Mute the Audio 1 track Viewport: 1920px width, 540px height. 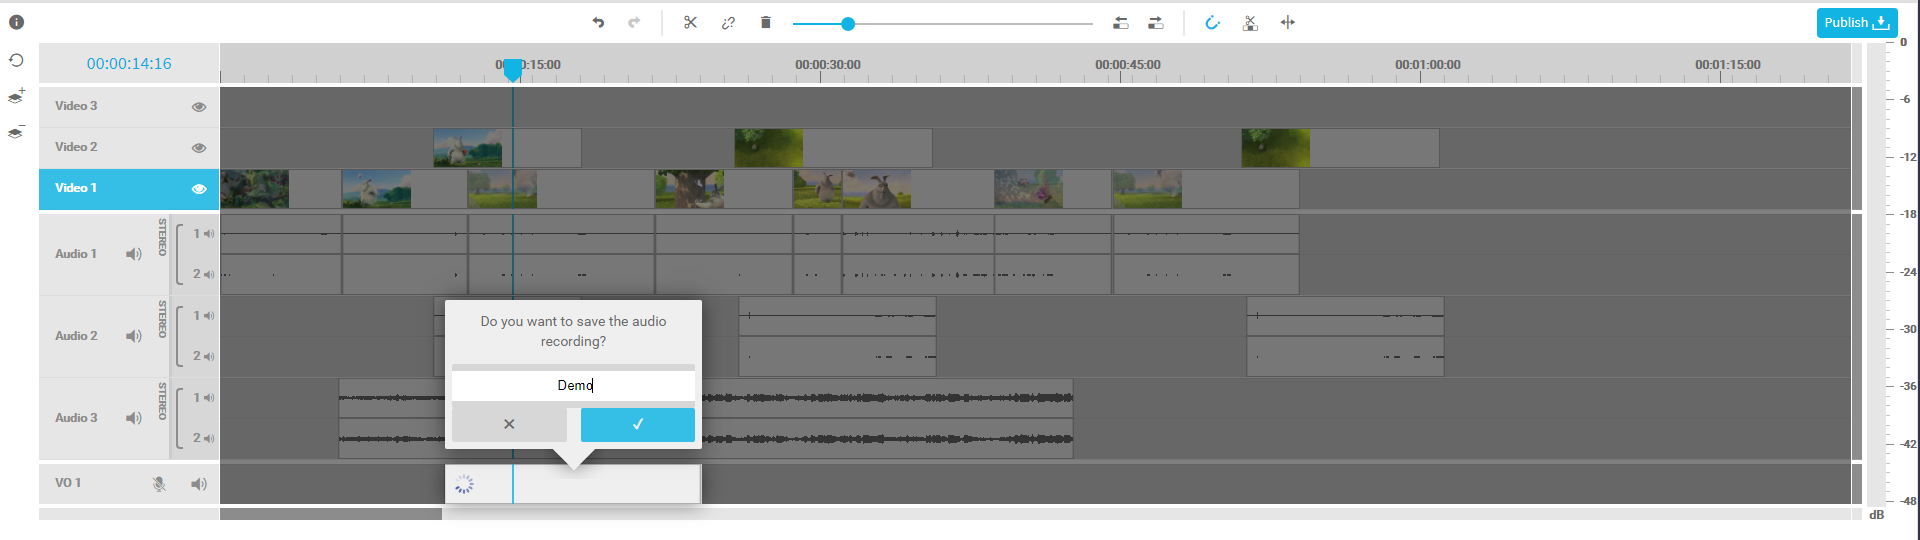click(133, 254)
